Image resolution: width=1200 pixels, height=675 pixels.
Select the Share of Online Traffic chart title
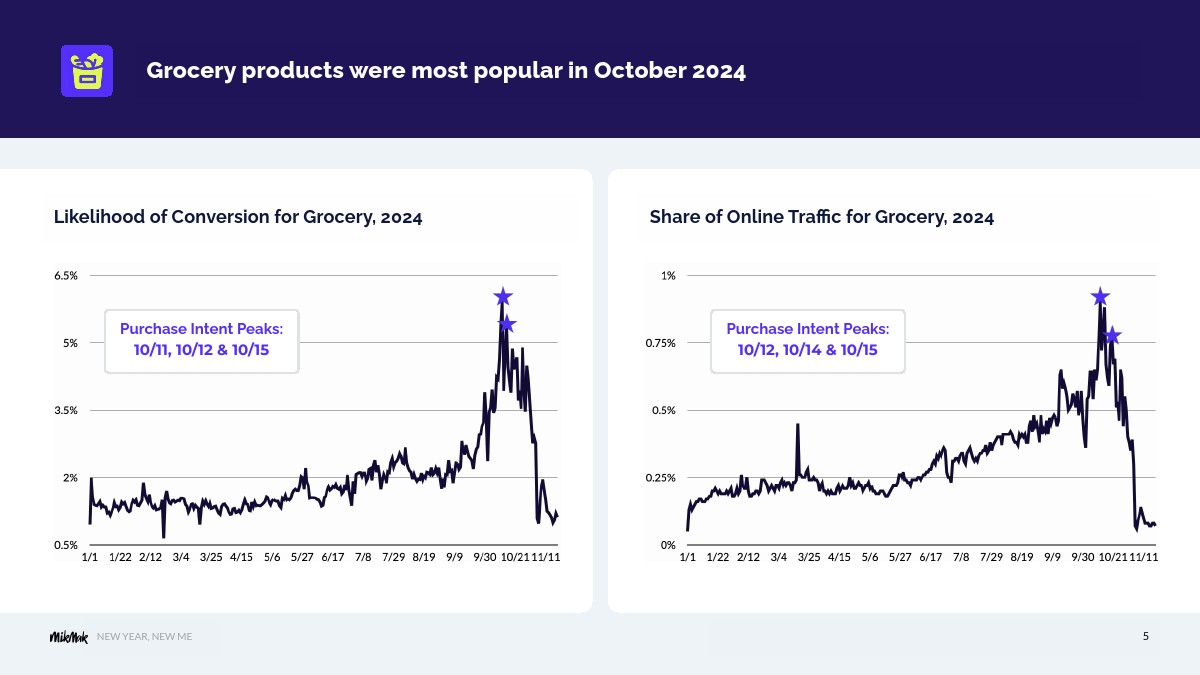[822, 217]
